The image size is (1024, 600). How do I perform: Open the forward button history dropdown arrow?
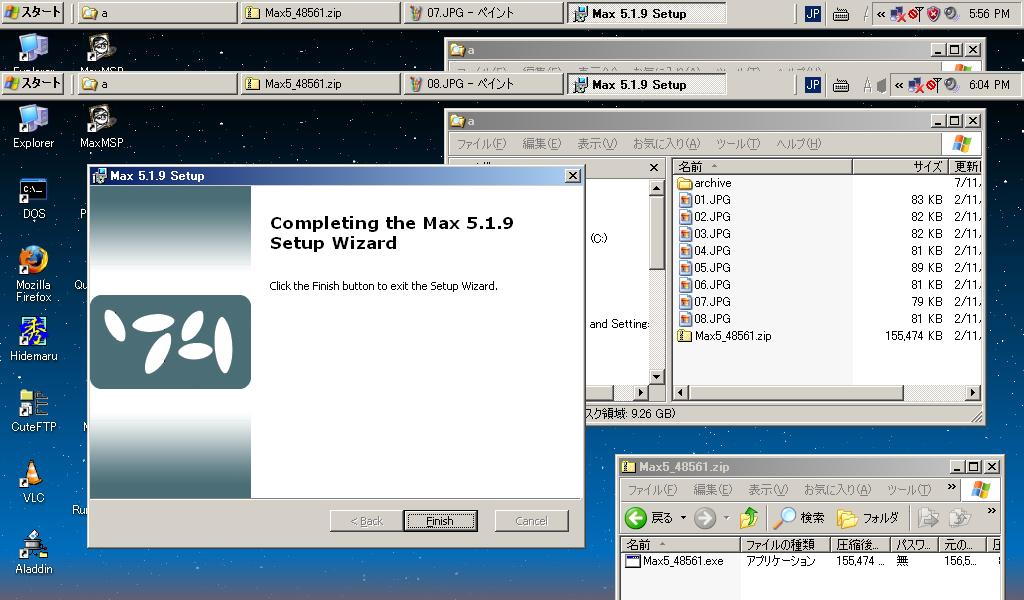tap(726, 518)
